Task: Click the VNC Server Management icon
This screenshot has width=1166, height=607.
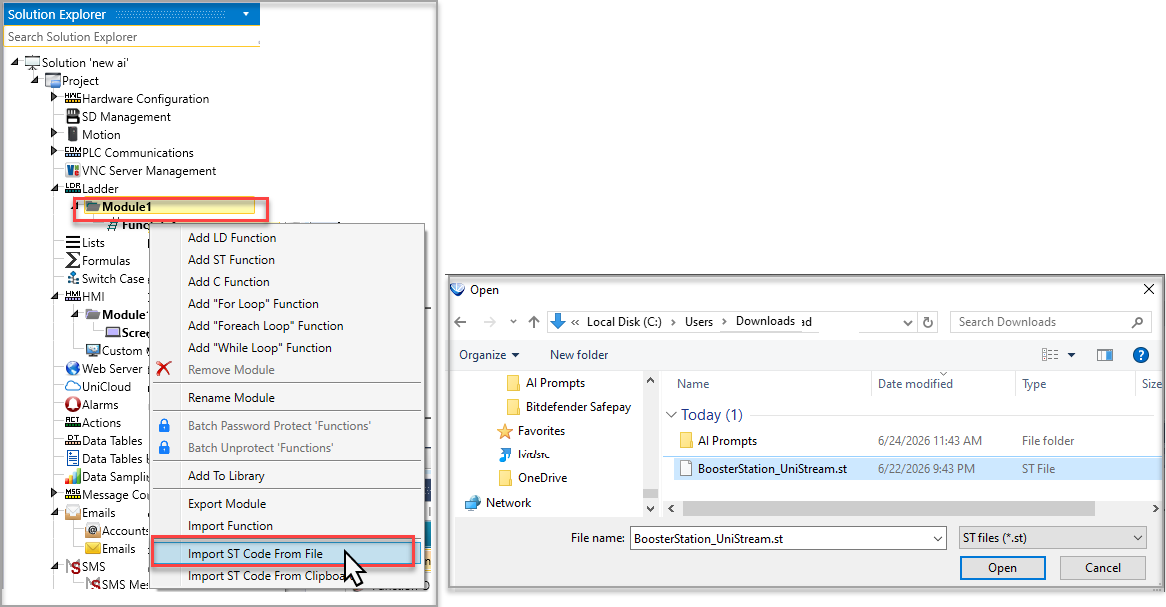Action: [x=72, y=170]
